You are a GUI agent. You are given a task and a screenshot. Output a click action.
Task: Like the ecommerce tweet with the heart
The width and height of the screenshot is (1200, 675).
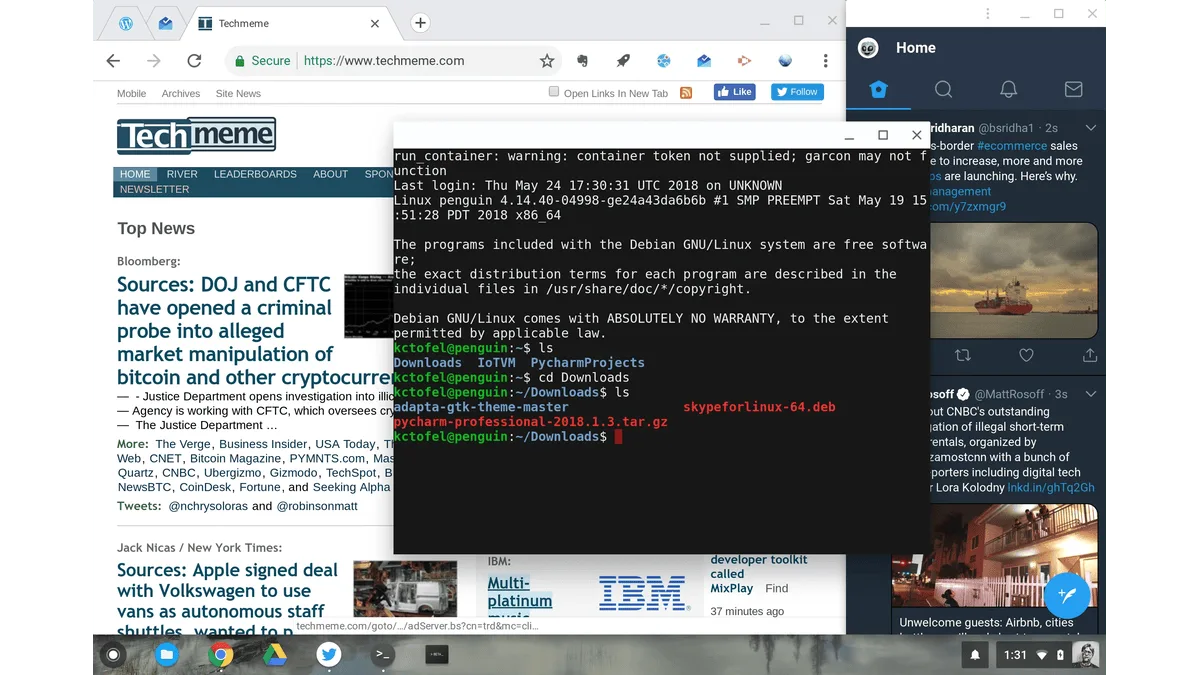(x=1026, y=355)
